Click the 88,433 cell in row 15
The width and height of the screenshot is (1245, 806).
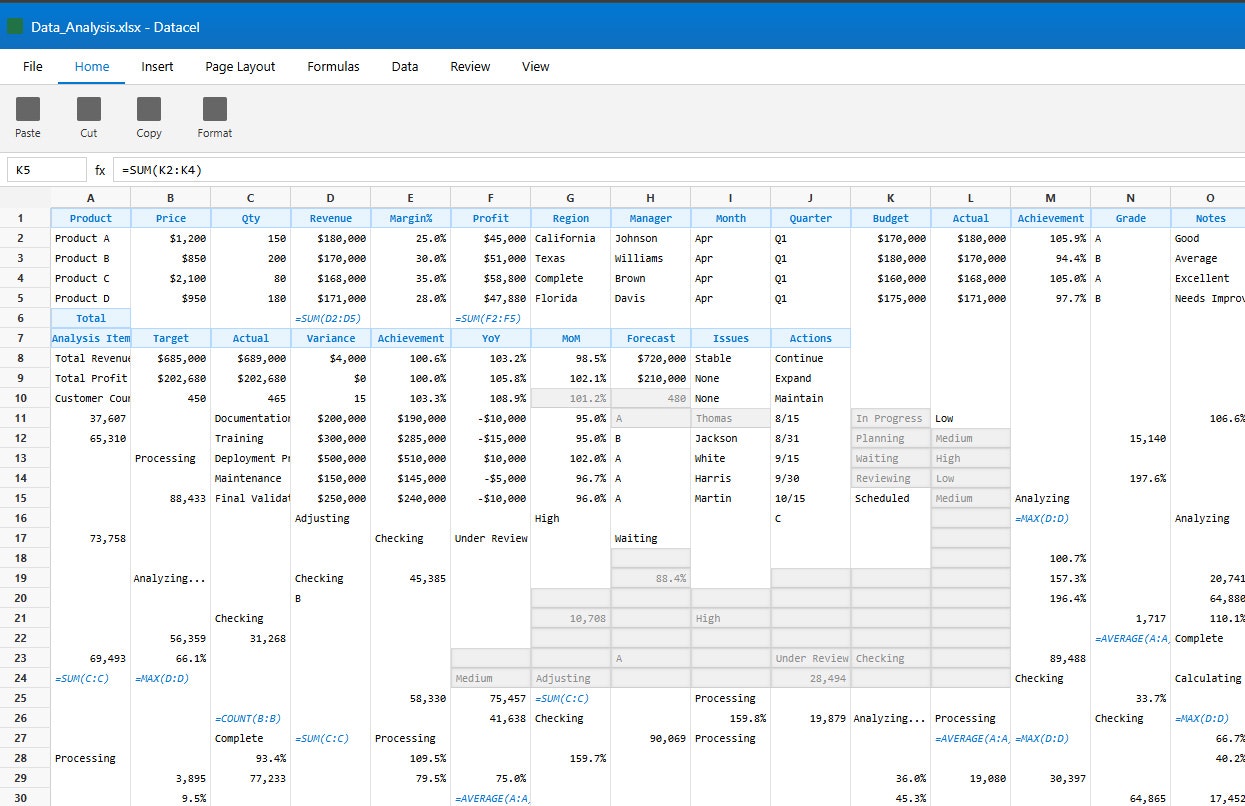coord(171,498)
